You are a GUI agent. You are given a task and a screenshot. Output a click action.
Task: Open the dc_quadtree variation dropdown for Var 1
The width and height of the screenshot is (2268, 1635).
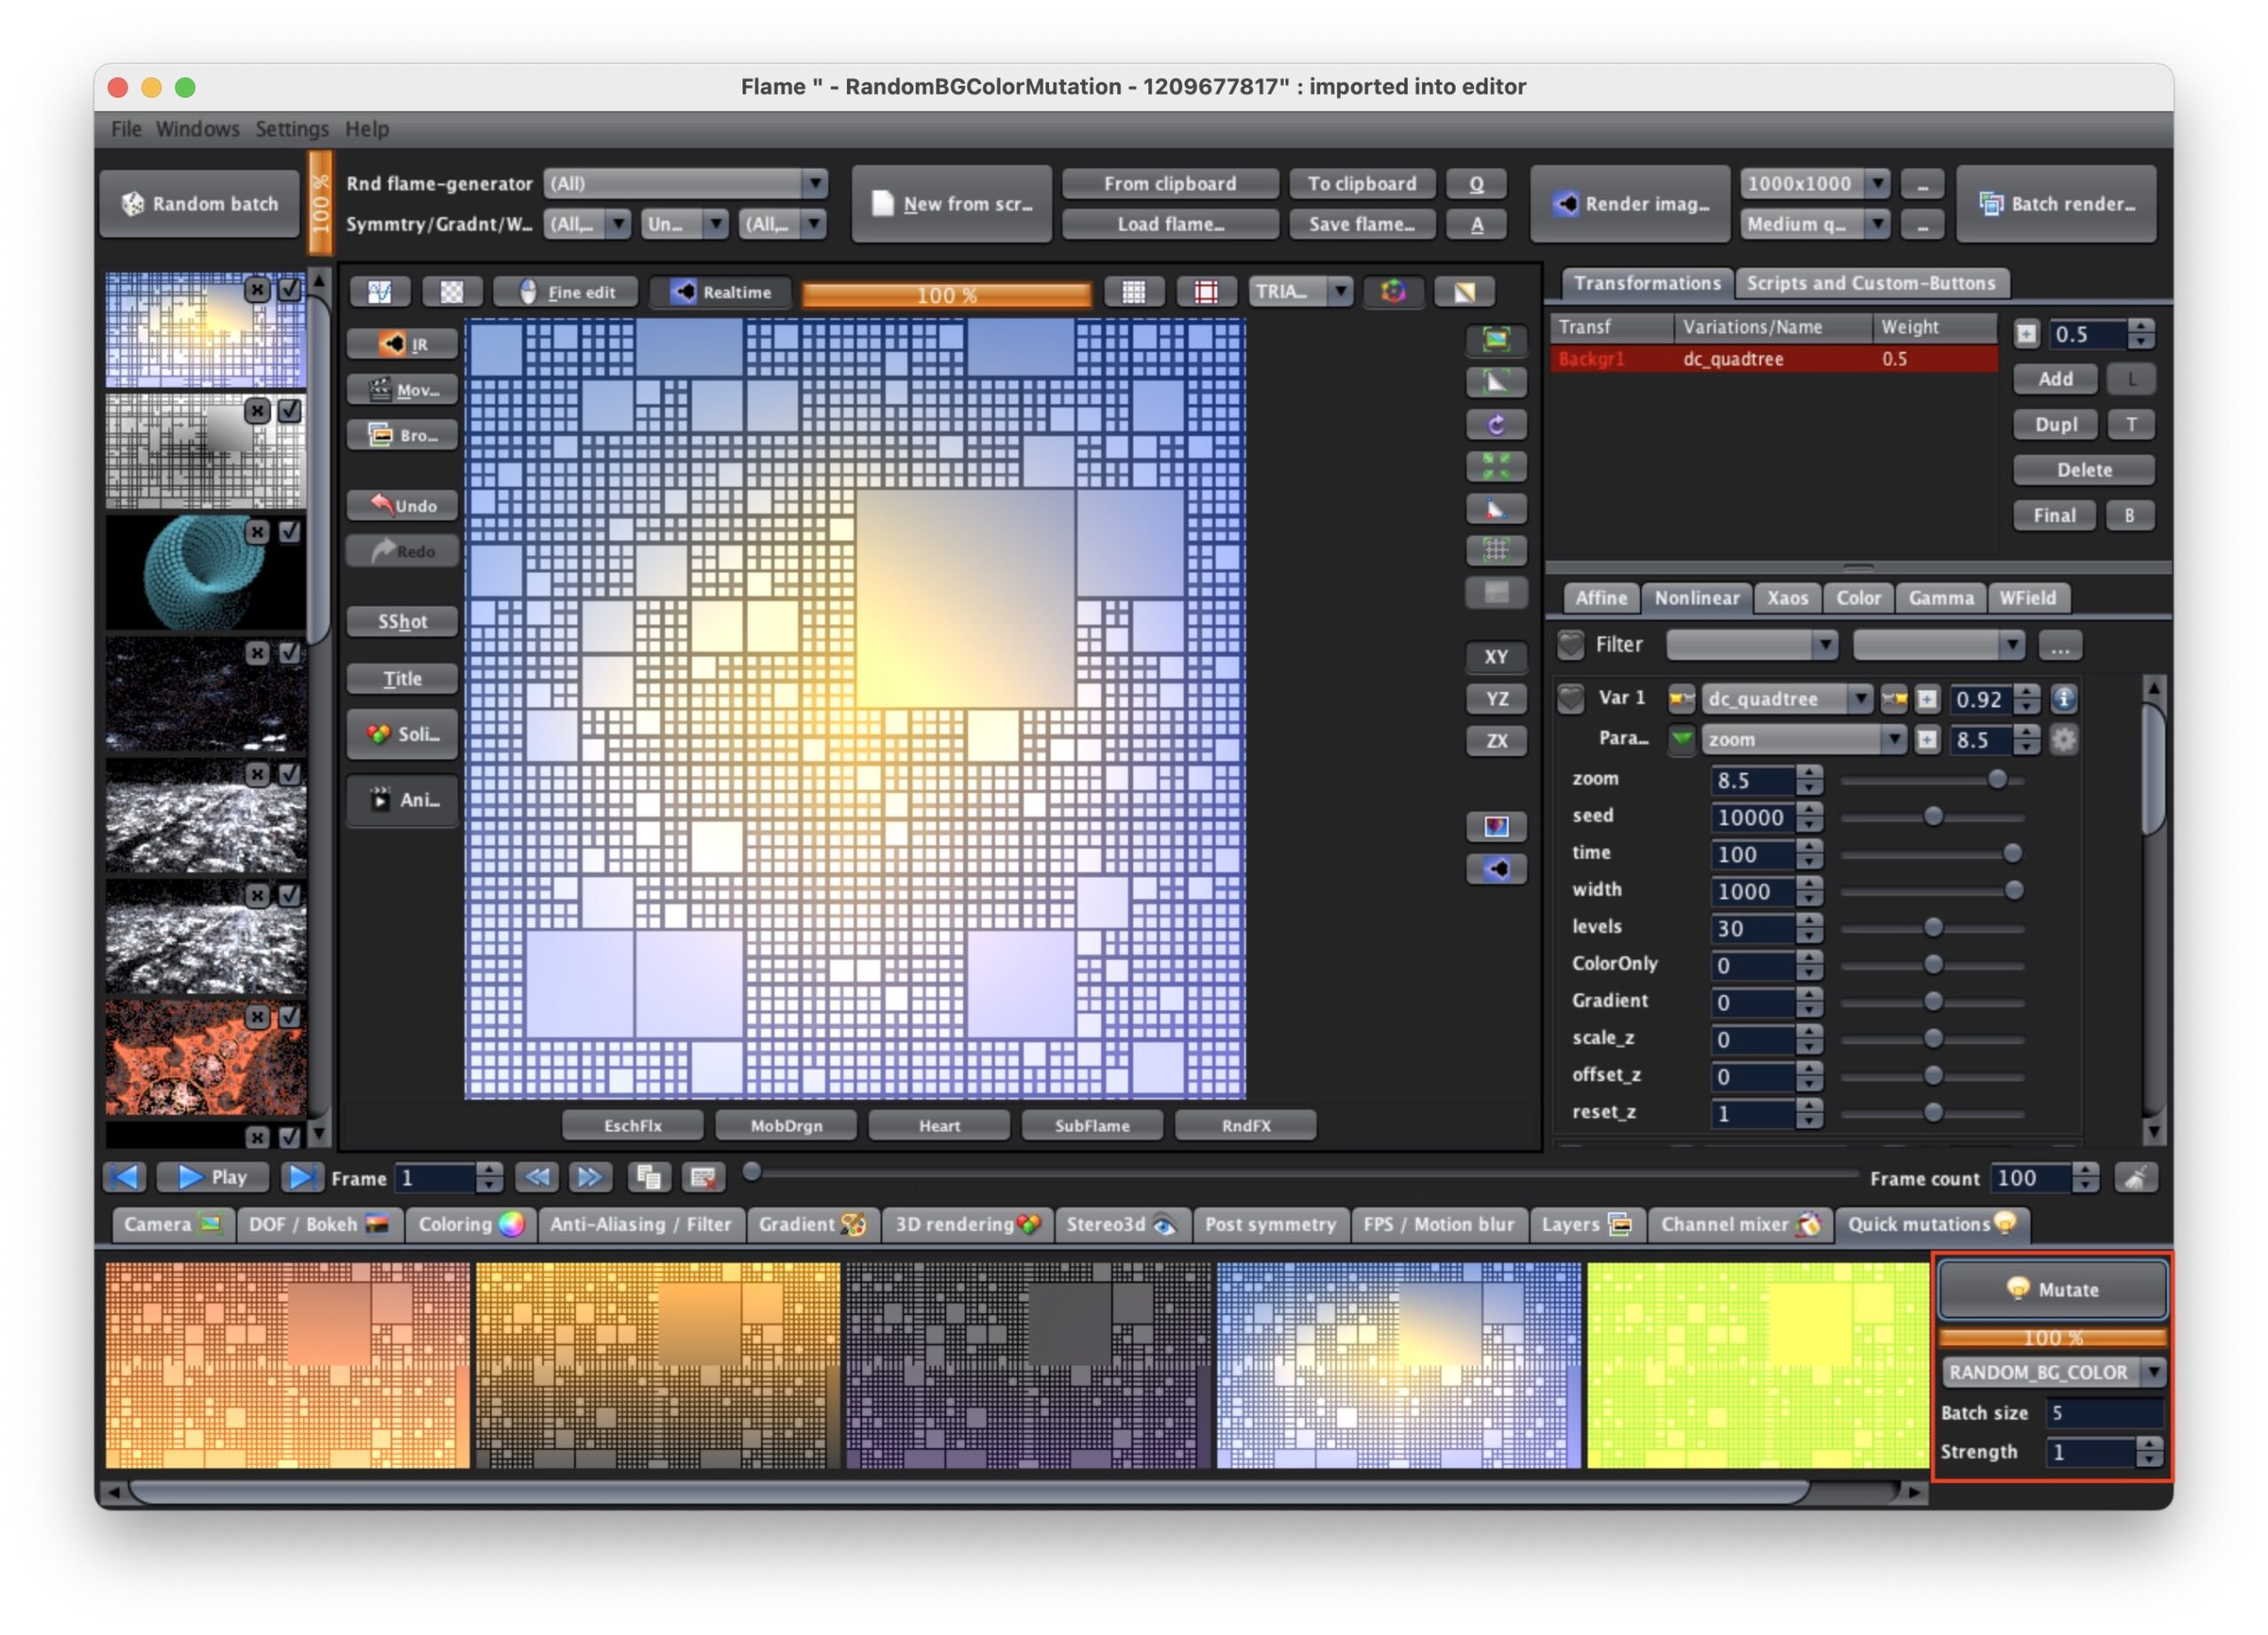coord(1787,698)
